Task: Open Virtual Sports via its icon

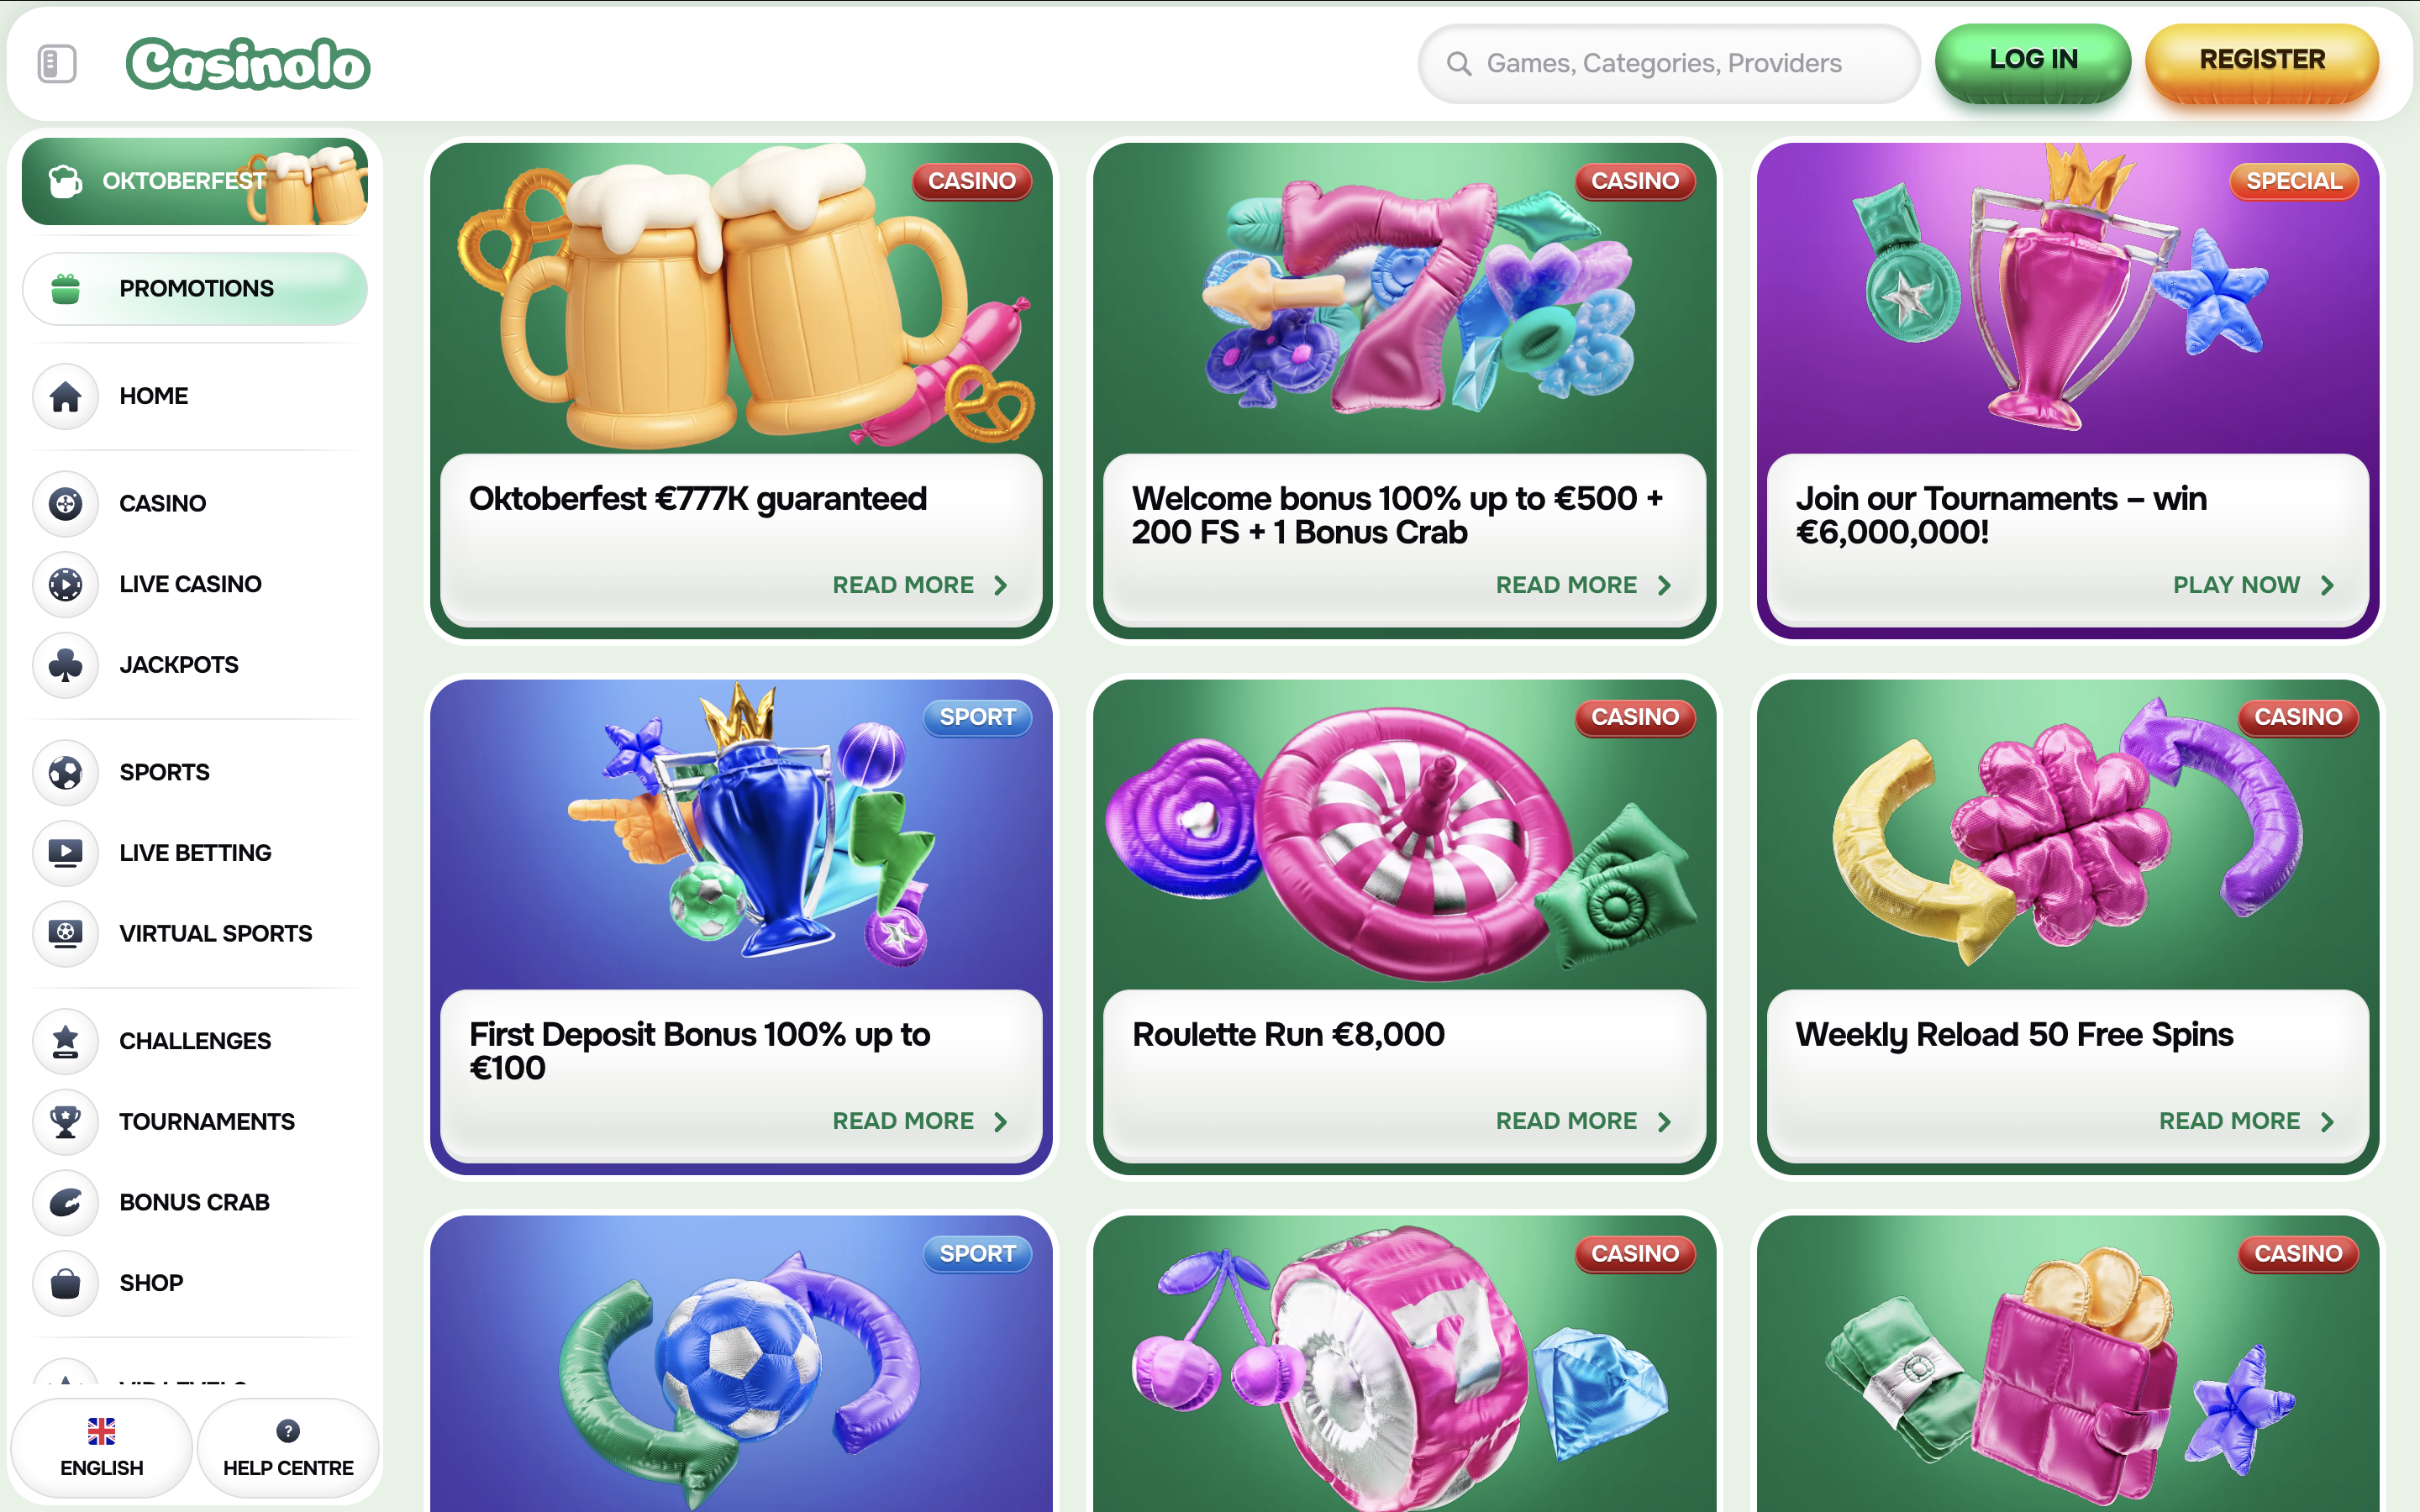Action: (x=66, y=934)
